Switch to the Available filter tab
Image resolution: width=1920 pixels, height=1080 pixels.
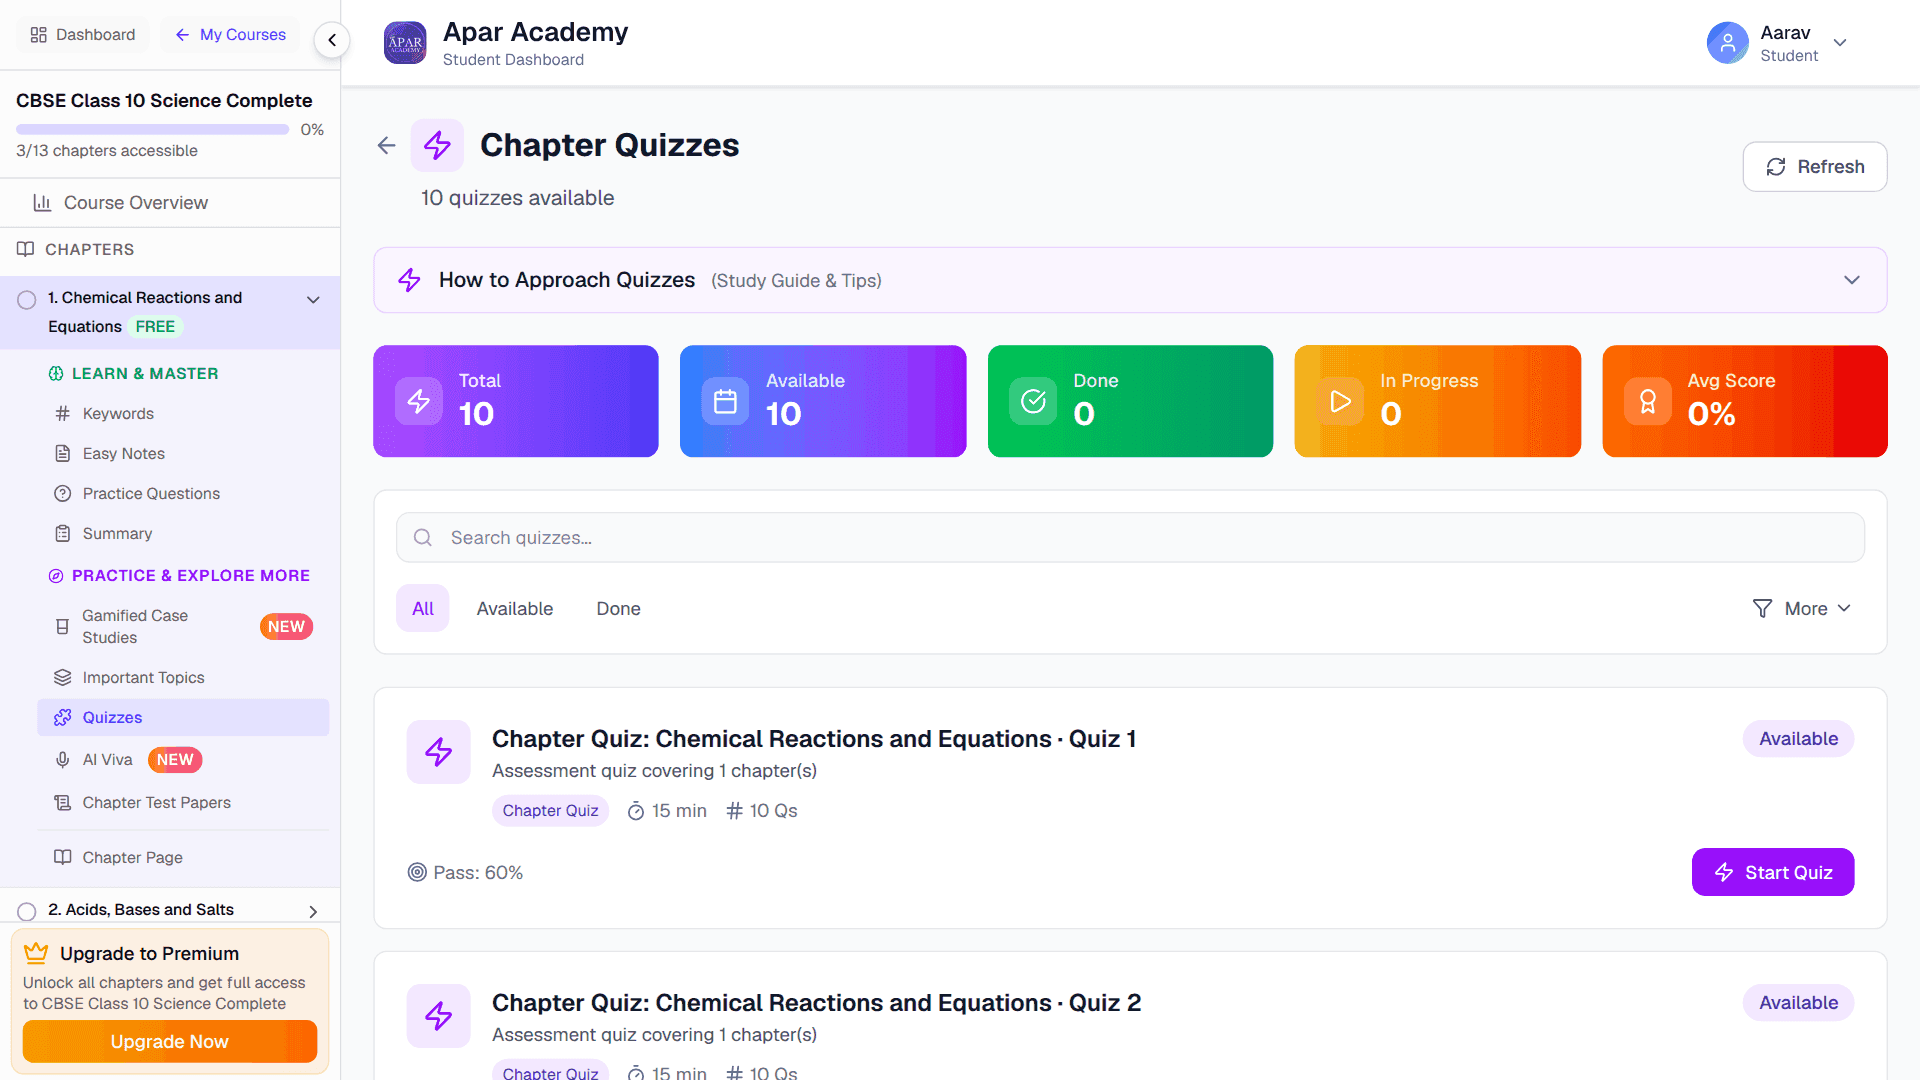(515, 609)
